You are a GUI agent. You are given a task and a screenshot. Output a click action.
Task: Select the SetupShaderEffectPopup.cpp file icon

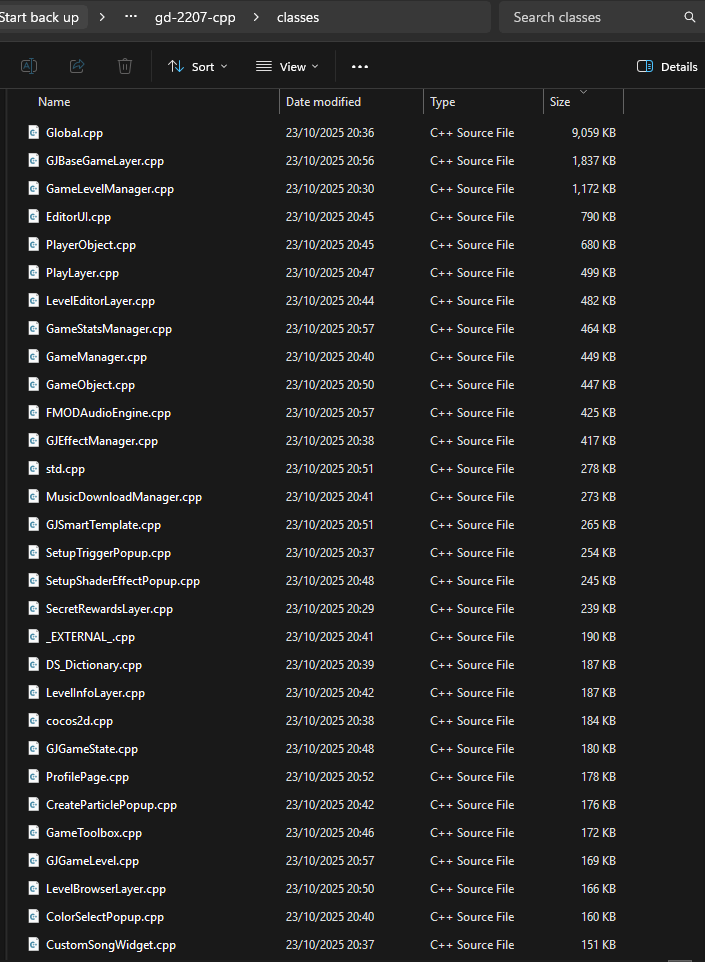point(34,581)
